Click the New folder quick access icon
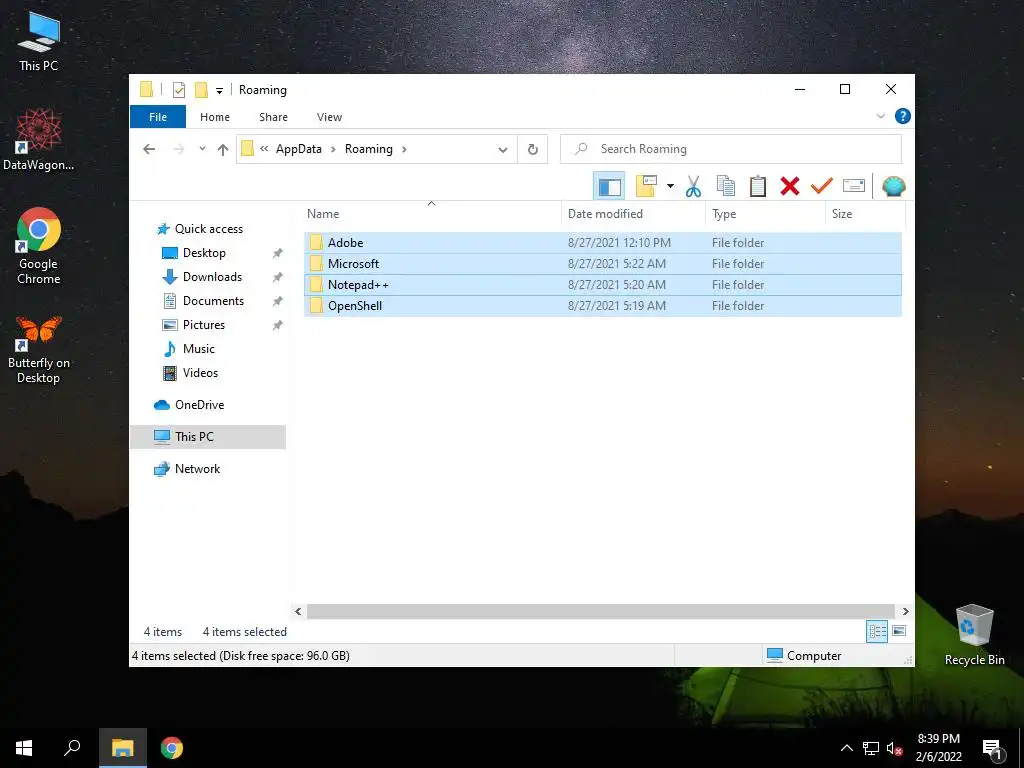Viewport: 1024px width, 768px height. [x=201, y=90]
